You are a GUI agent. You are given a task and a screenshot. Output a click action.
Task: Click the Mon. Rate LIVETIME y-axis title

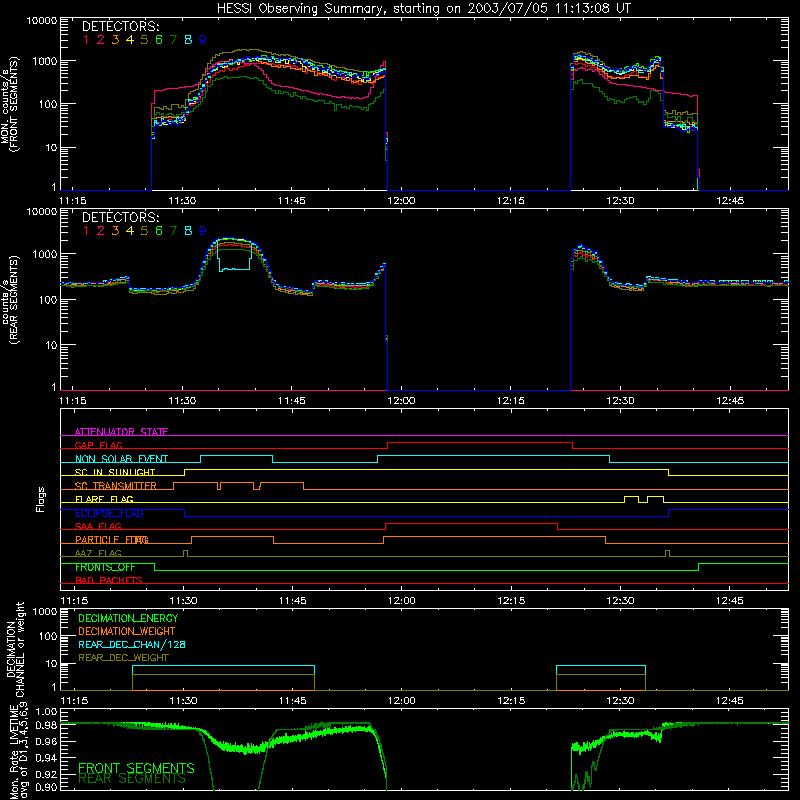(x=19, y=752)
